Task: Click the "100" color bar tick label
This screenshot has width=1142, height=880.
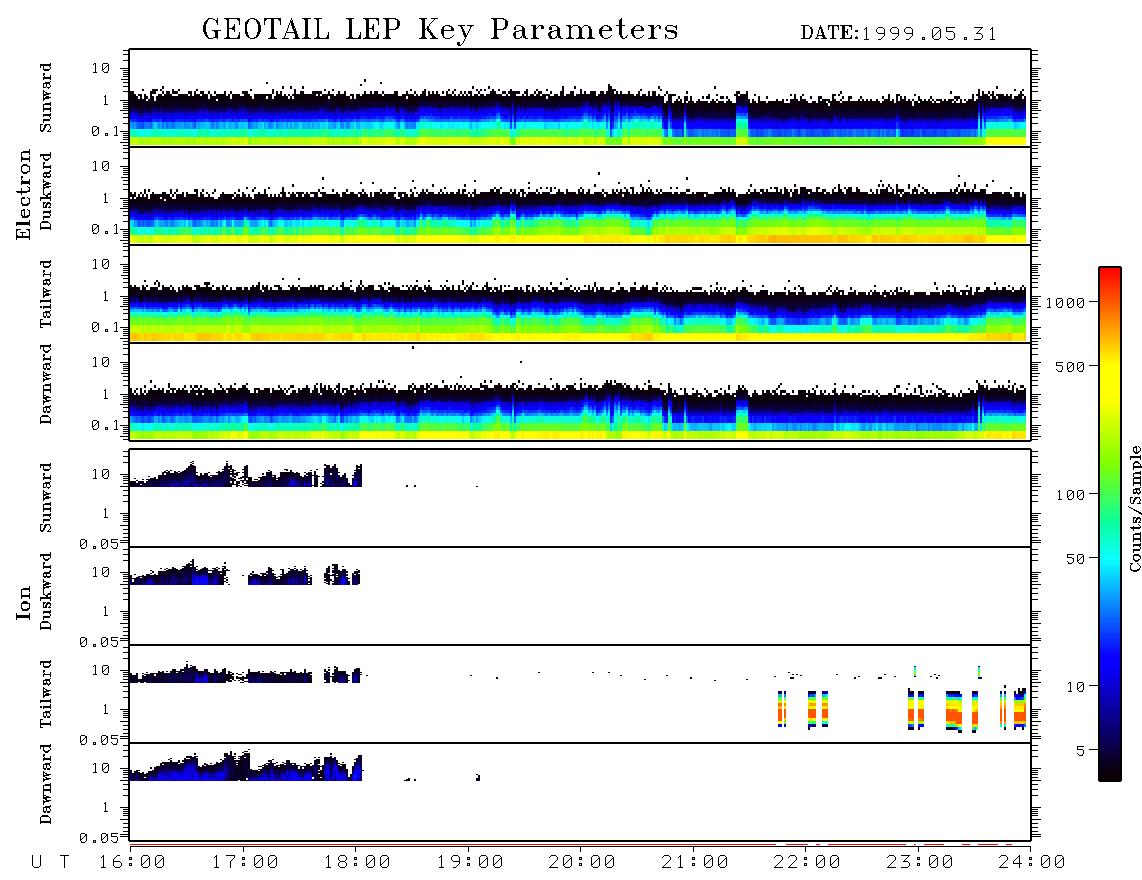Action: (1070, 495)
